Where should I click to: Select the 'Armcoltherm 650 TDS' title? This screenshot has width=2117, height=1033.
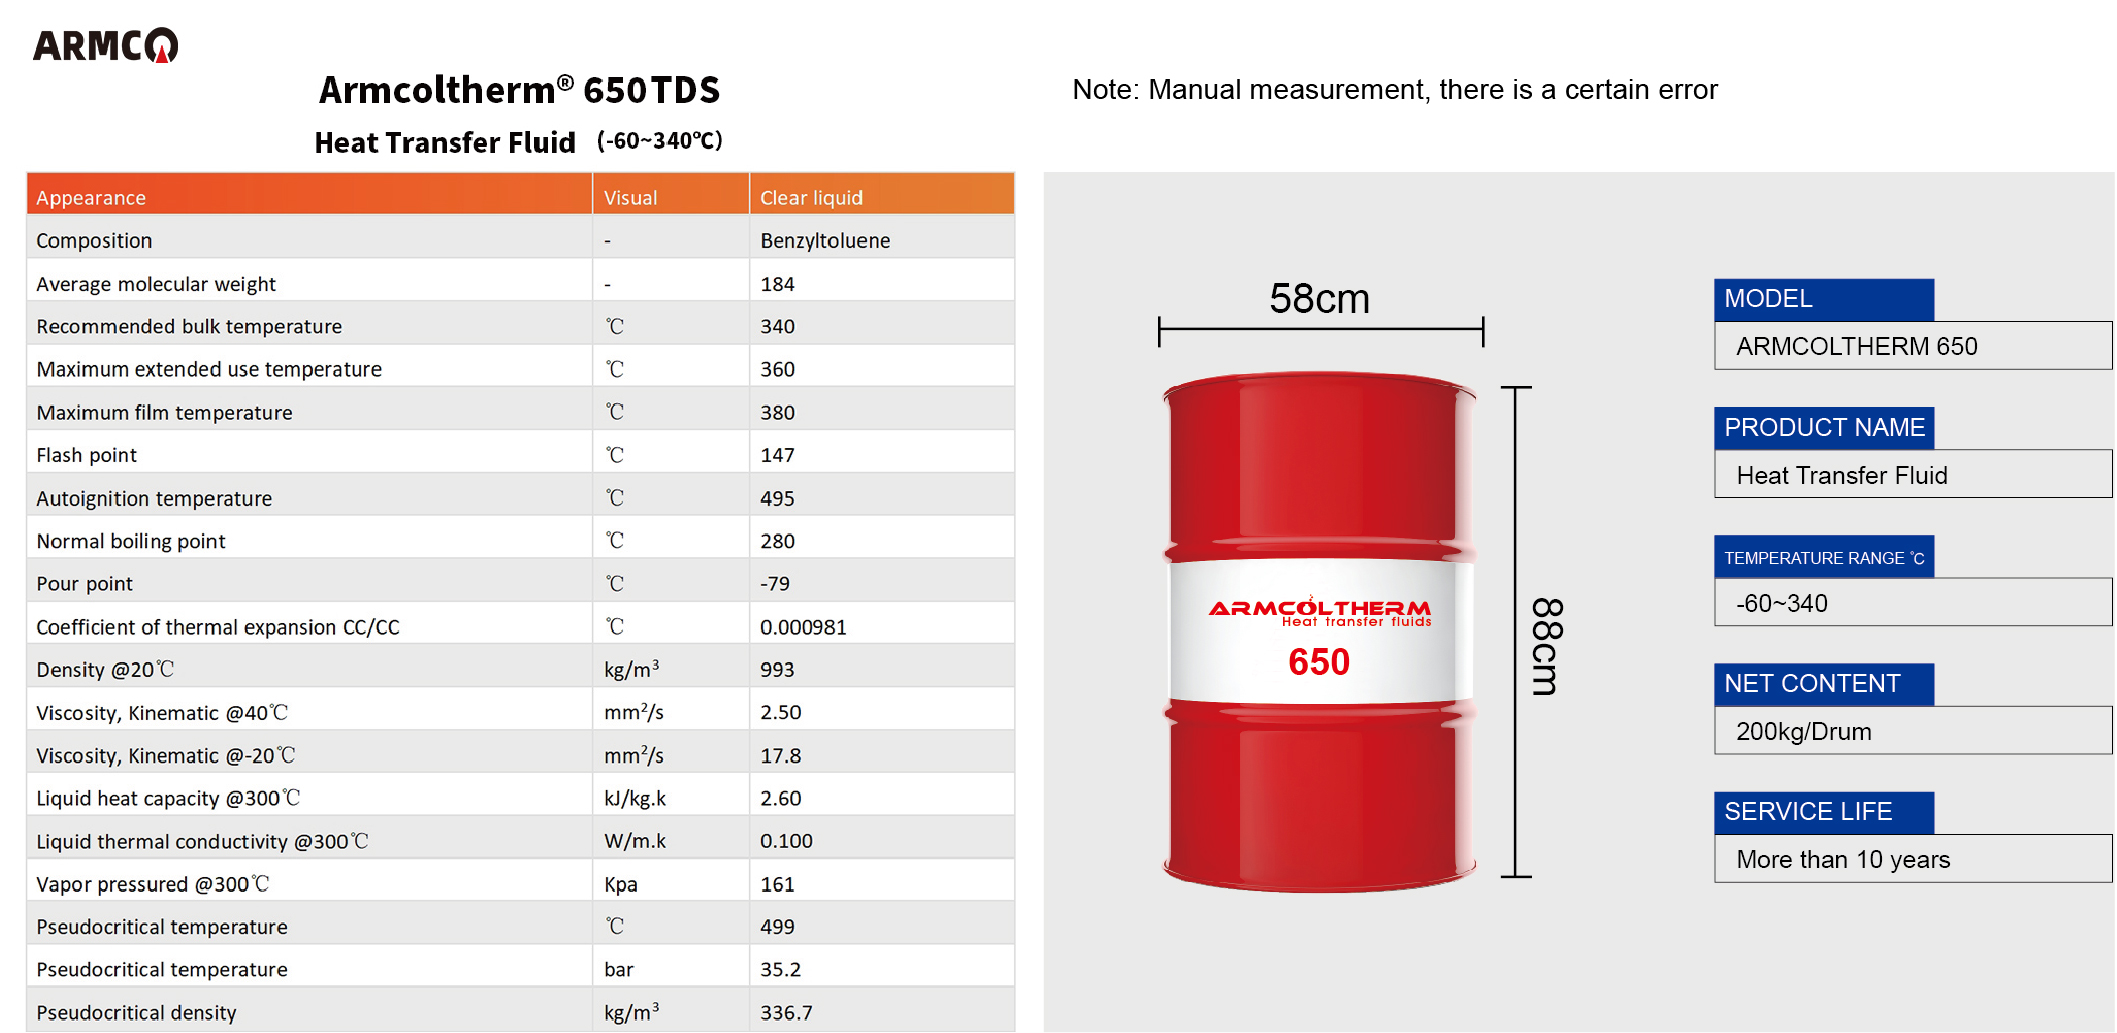519,90
